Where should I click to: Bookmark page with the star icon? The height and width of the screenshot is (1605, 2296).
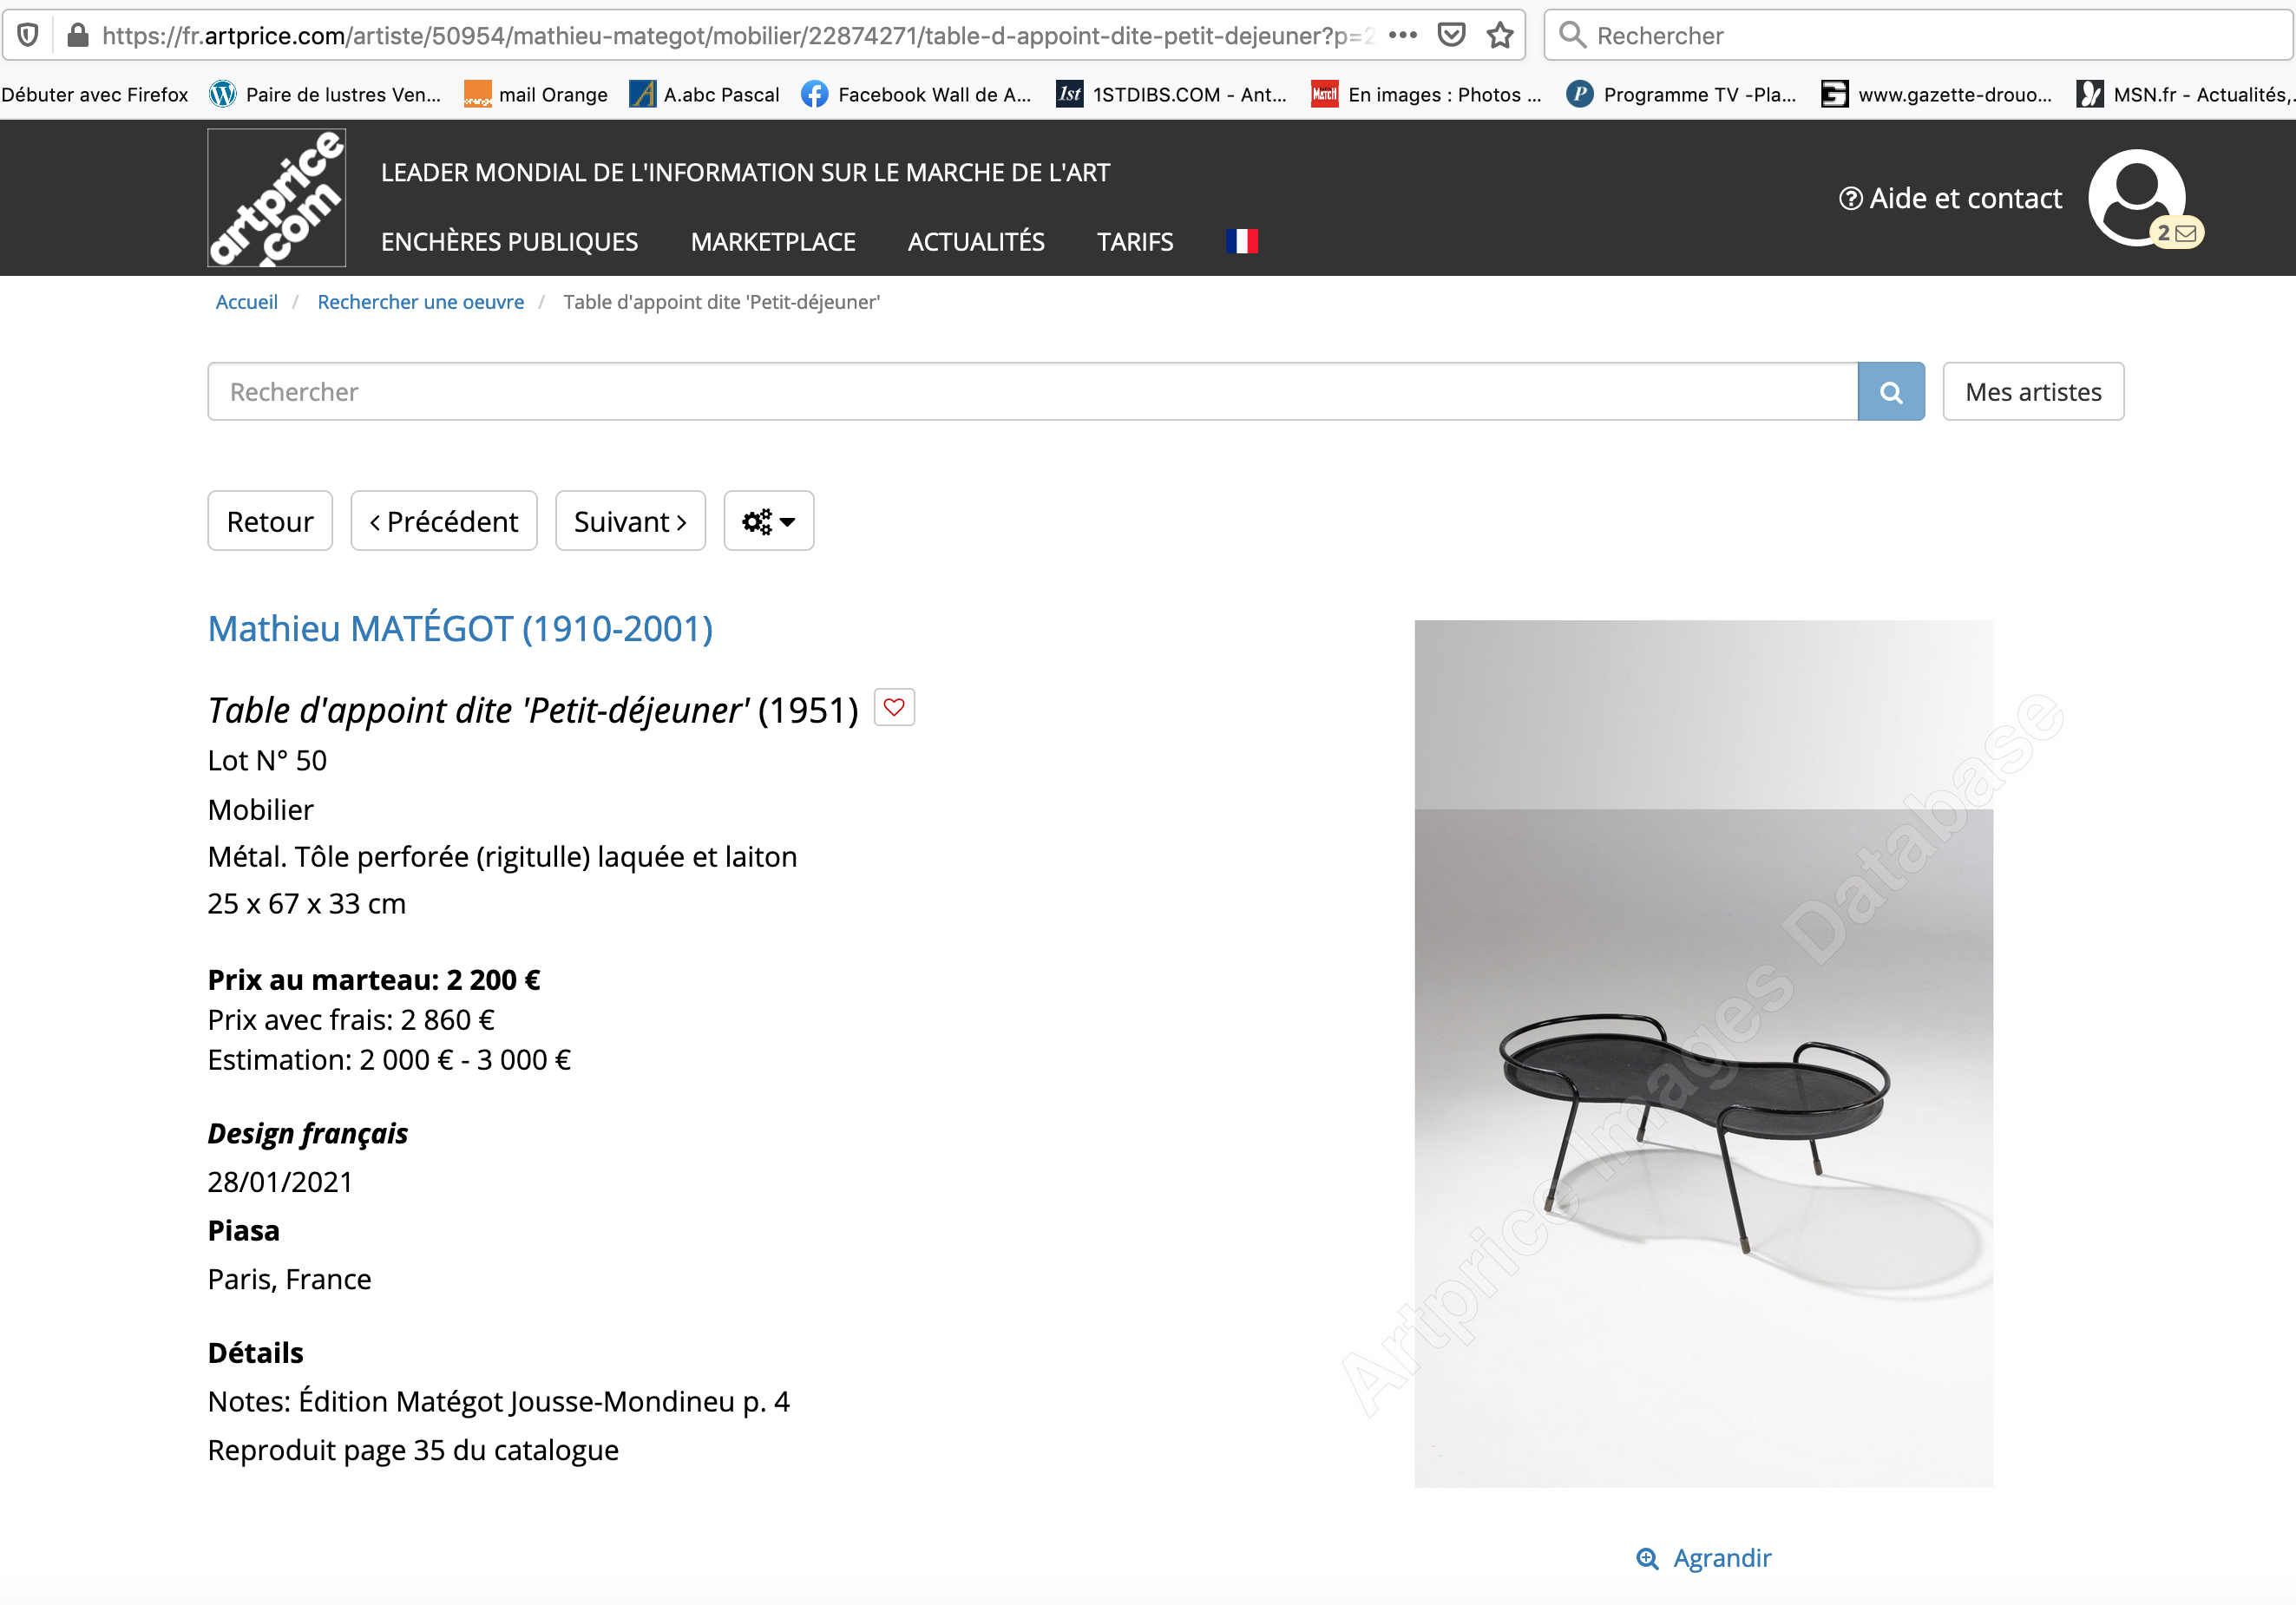pyautogui.click(x=1499, y=35)
